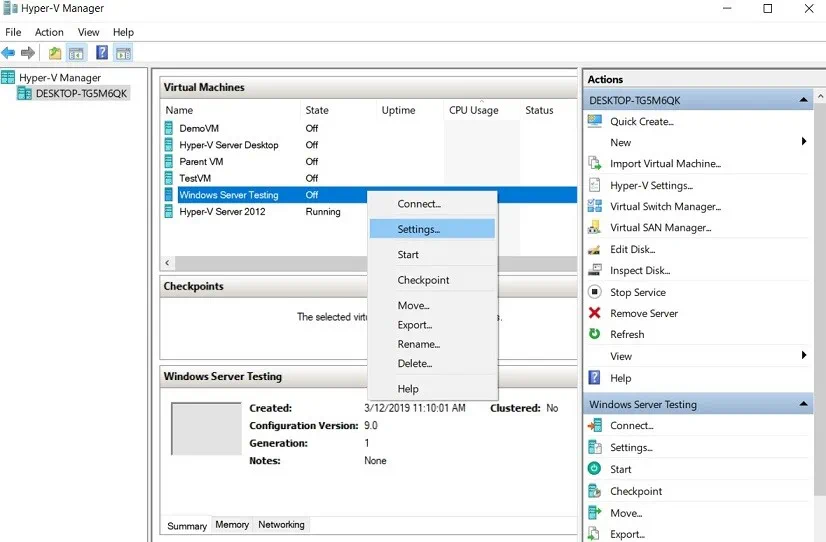Select the Hyper-V Server 2012 virtual machine
Image resolution: width=826 pixels, height=542 pixels.
pyautogui.click(x=222, y=212)
